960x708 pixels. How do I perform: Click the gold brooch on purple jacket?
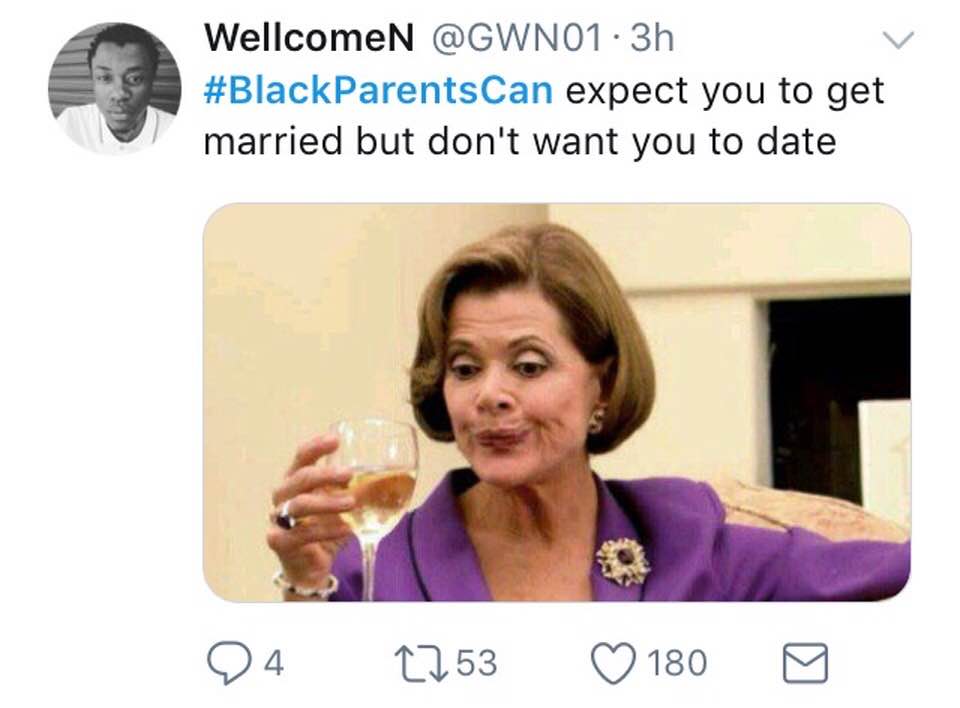[623, 560]
